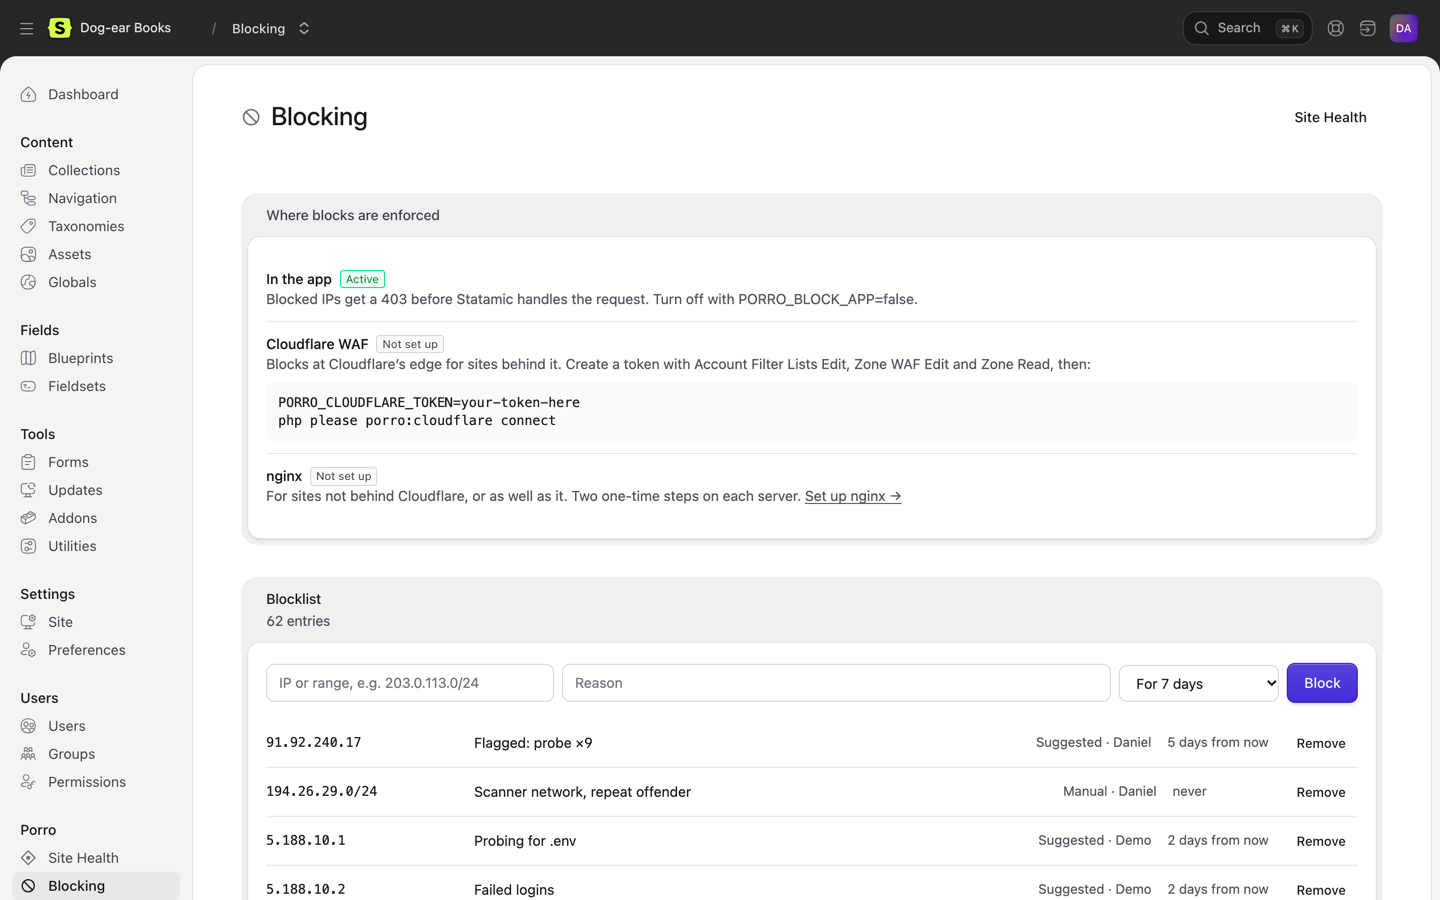Click the 'php please porro:cloudflare connect' code line

(x=417, y=421)
